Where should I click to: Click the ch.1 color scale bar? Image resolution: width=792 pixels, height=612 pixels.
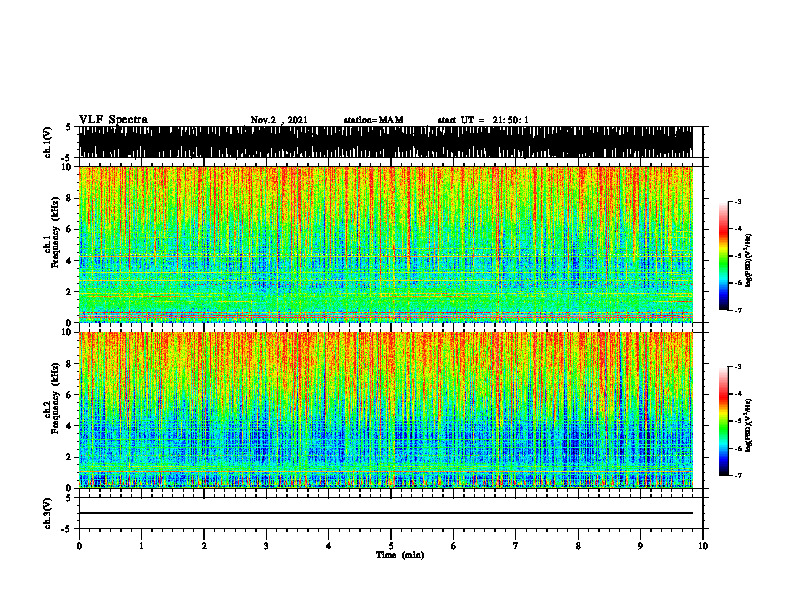point(724,256)
